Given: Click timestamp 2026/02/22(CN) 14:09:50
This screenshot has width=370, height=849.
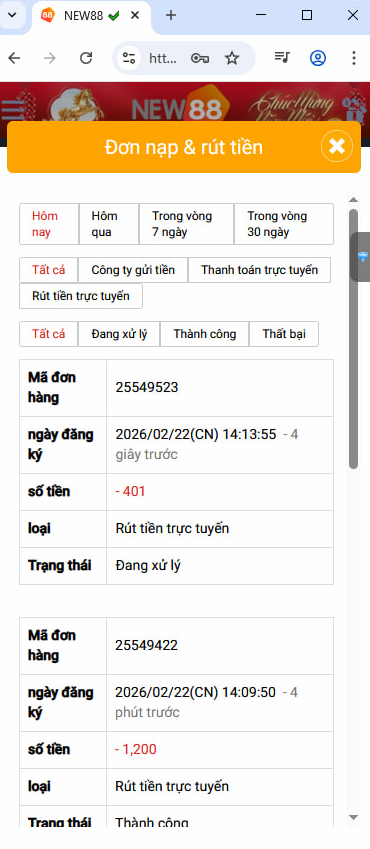Looking at the screenshot, I should (196, 692).
